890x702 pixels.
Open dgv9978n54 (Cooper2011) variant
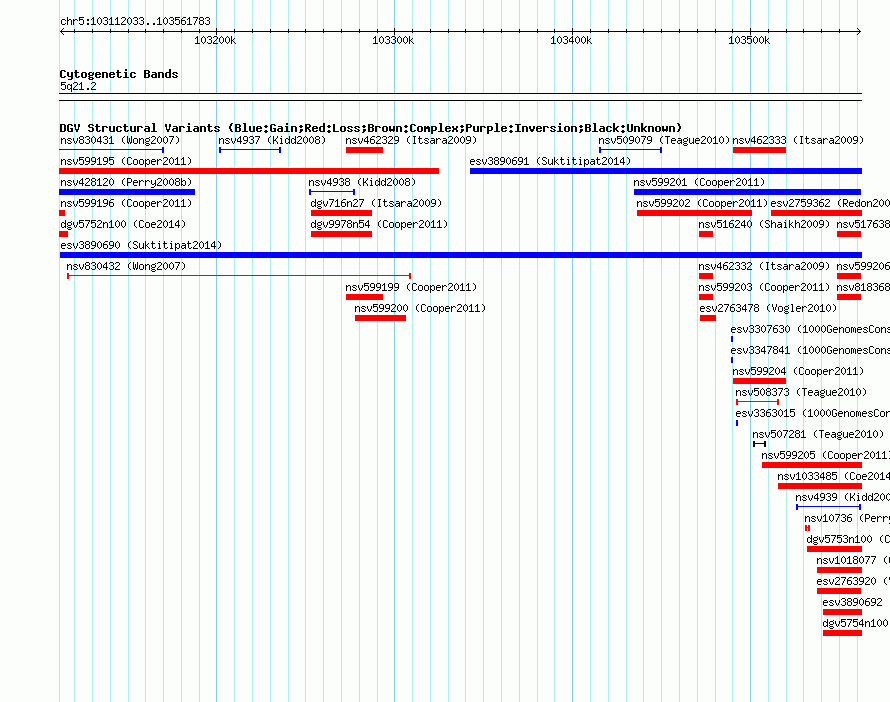click(x=341, y=234)
